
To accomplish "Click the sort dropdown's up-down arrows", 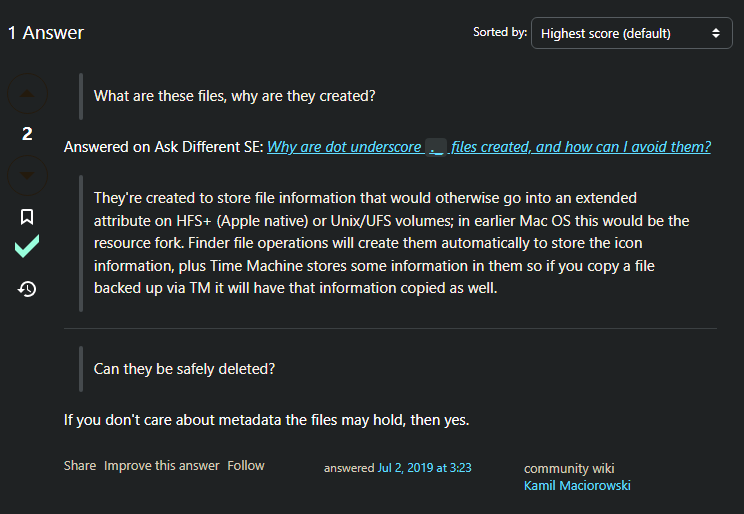I will (x=716, y=33).
